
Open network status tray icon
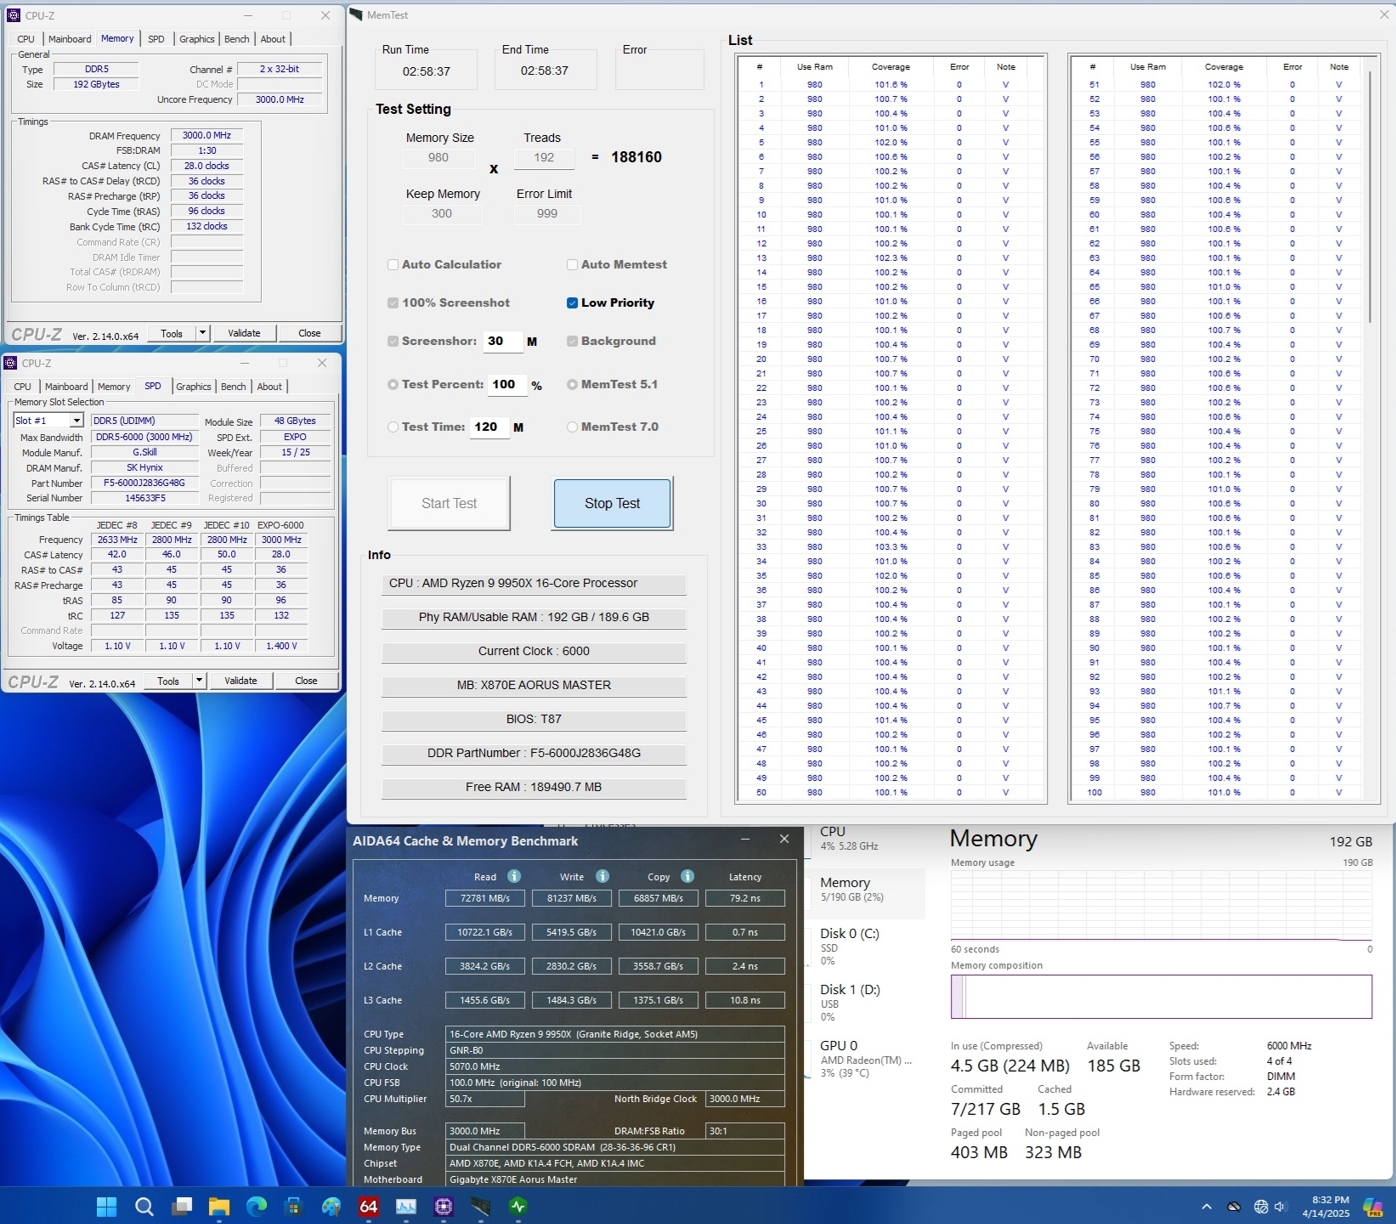tap(1261, 1206)
